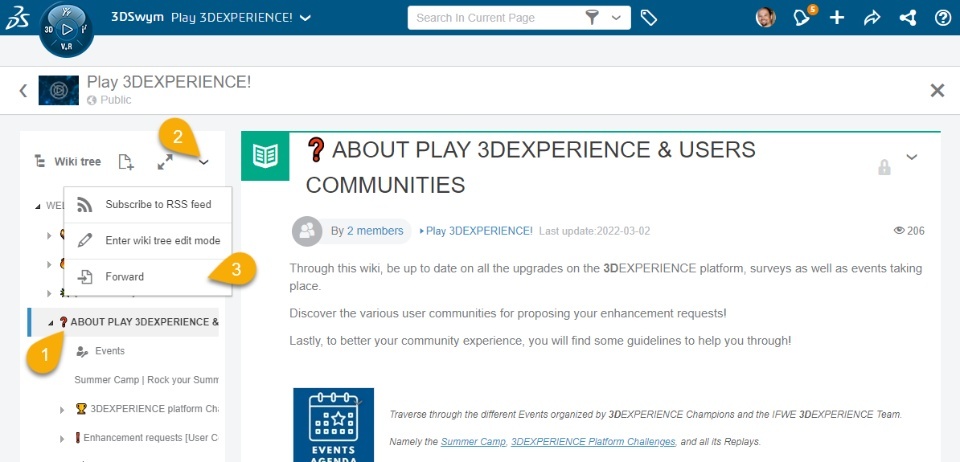Open the notifications icon with badge
This screenshot has height=462, width=960.
click(803, 17)
